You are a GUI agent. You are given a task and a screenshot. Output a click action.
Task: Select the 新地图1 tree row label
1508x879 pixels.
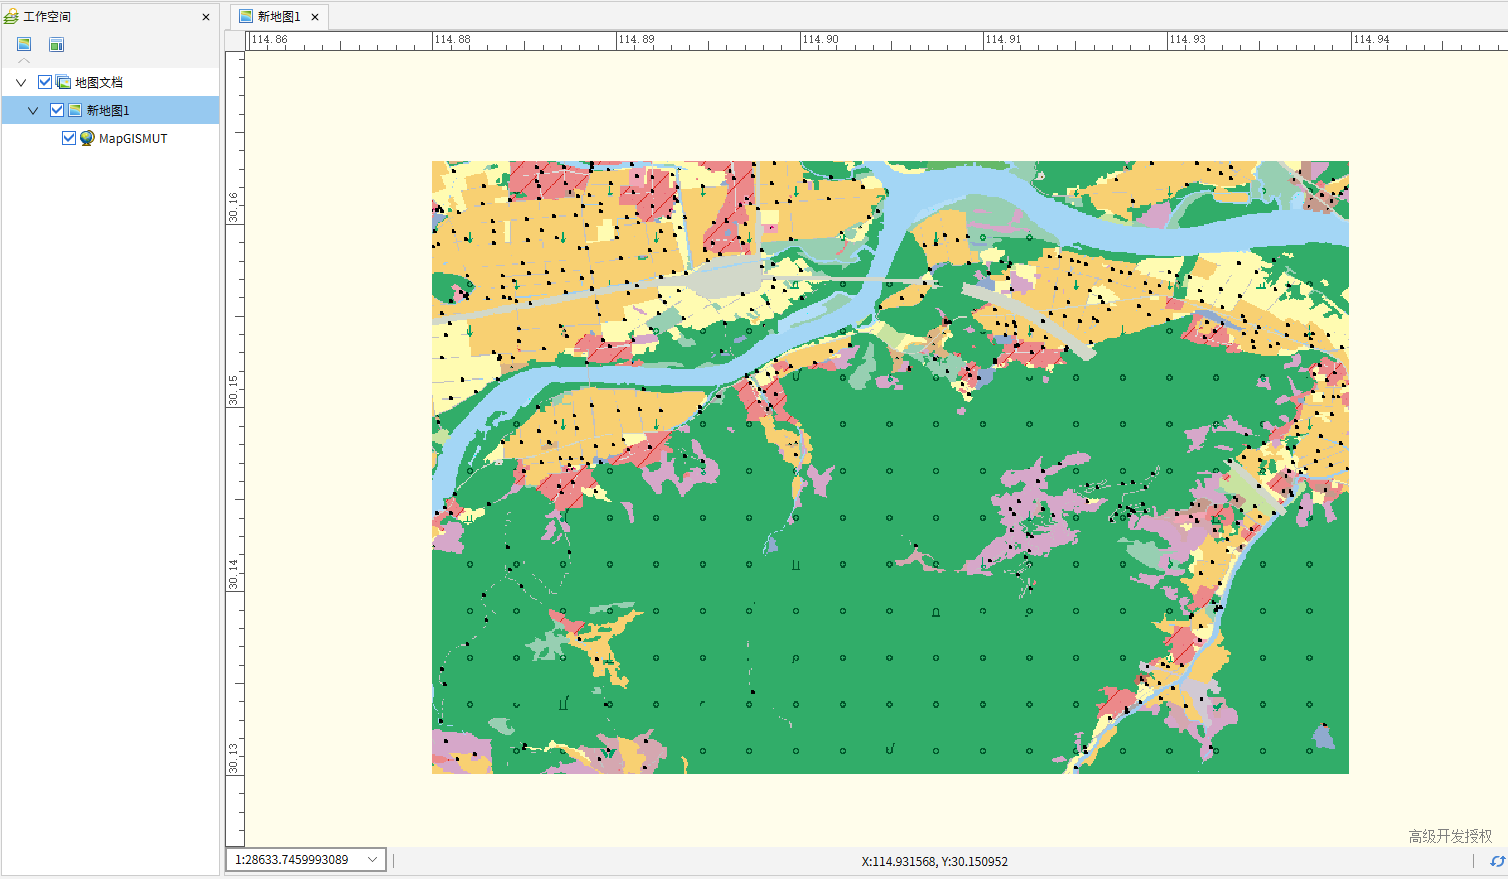(x=108, y=110)
